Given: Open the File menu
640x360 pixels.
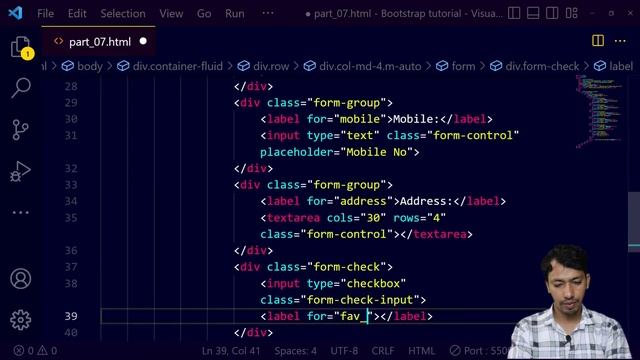Looking at the screenshot, I should tap(45, 13).
